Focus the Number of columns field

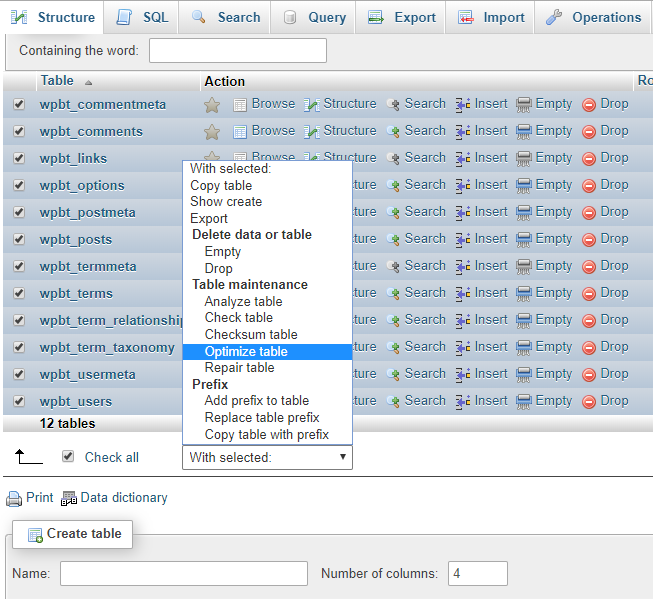click(x=477, y=573)
